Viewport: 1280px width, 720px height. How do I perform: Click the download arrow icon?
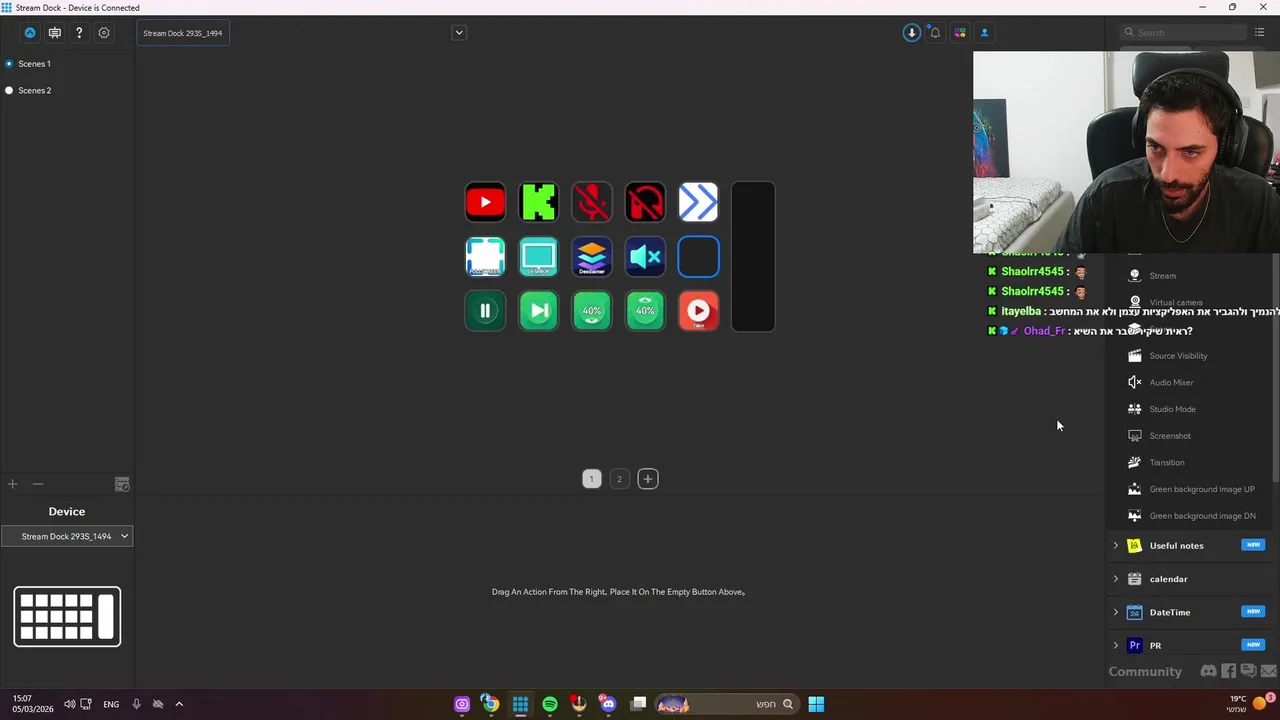point(911,33)
